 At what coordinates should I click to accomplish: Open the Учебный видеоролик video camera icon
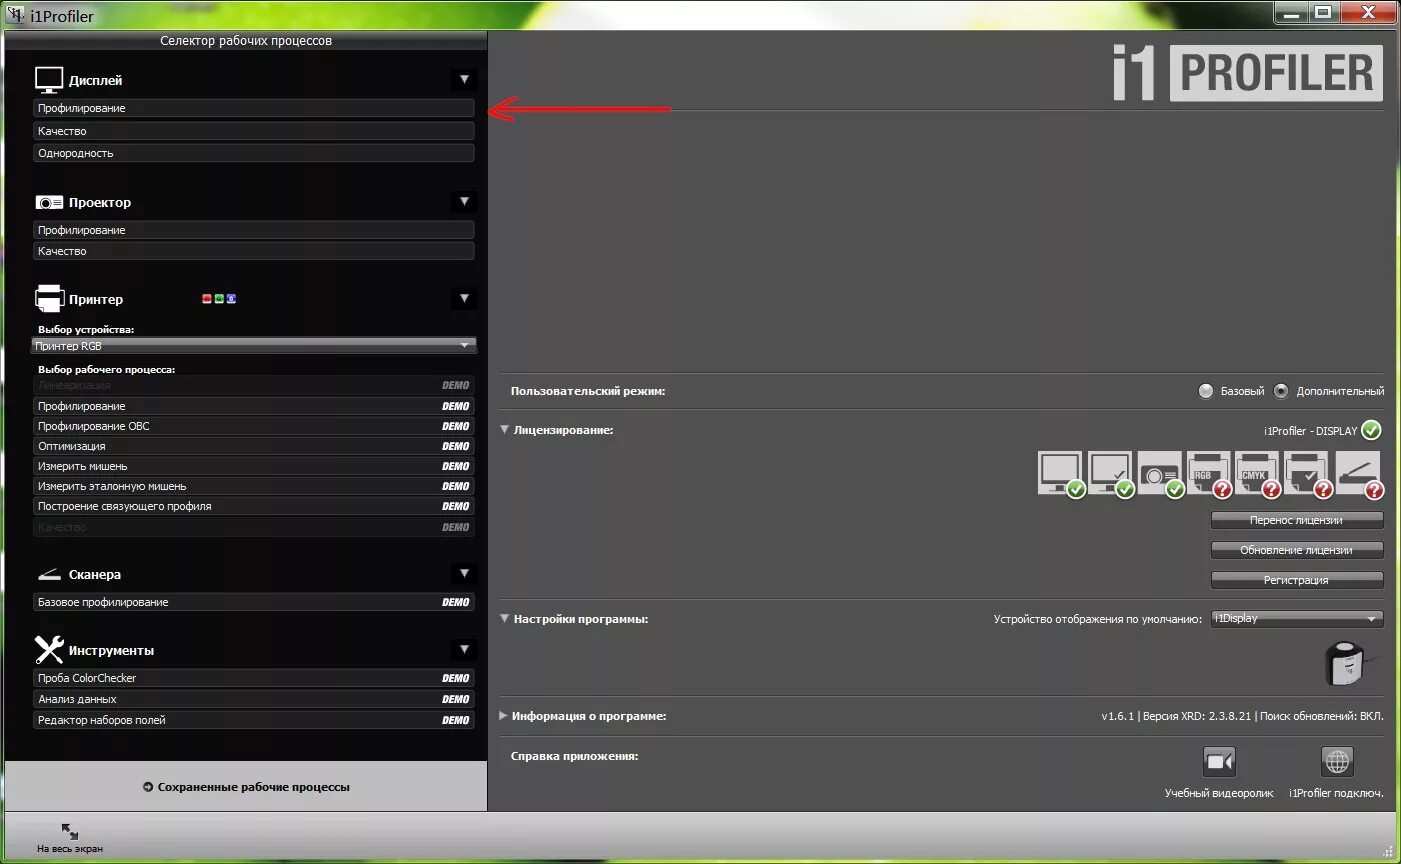[x=1219, y=762]
